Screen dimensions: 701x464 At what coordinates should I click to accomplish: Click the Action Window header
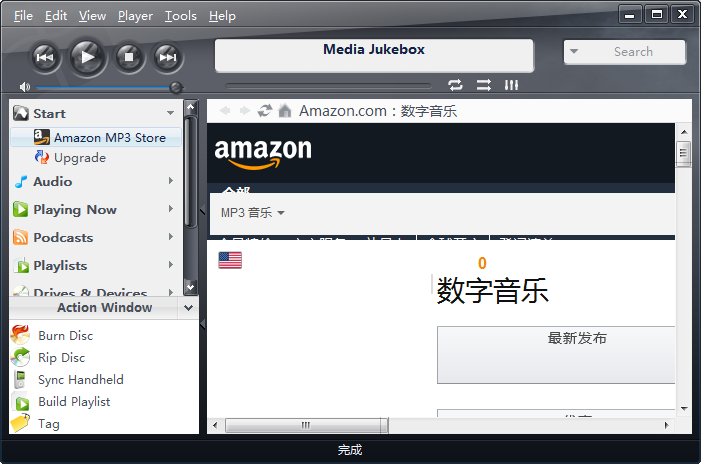[x=104, y=308]
